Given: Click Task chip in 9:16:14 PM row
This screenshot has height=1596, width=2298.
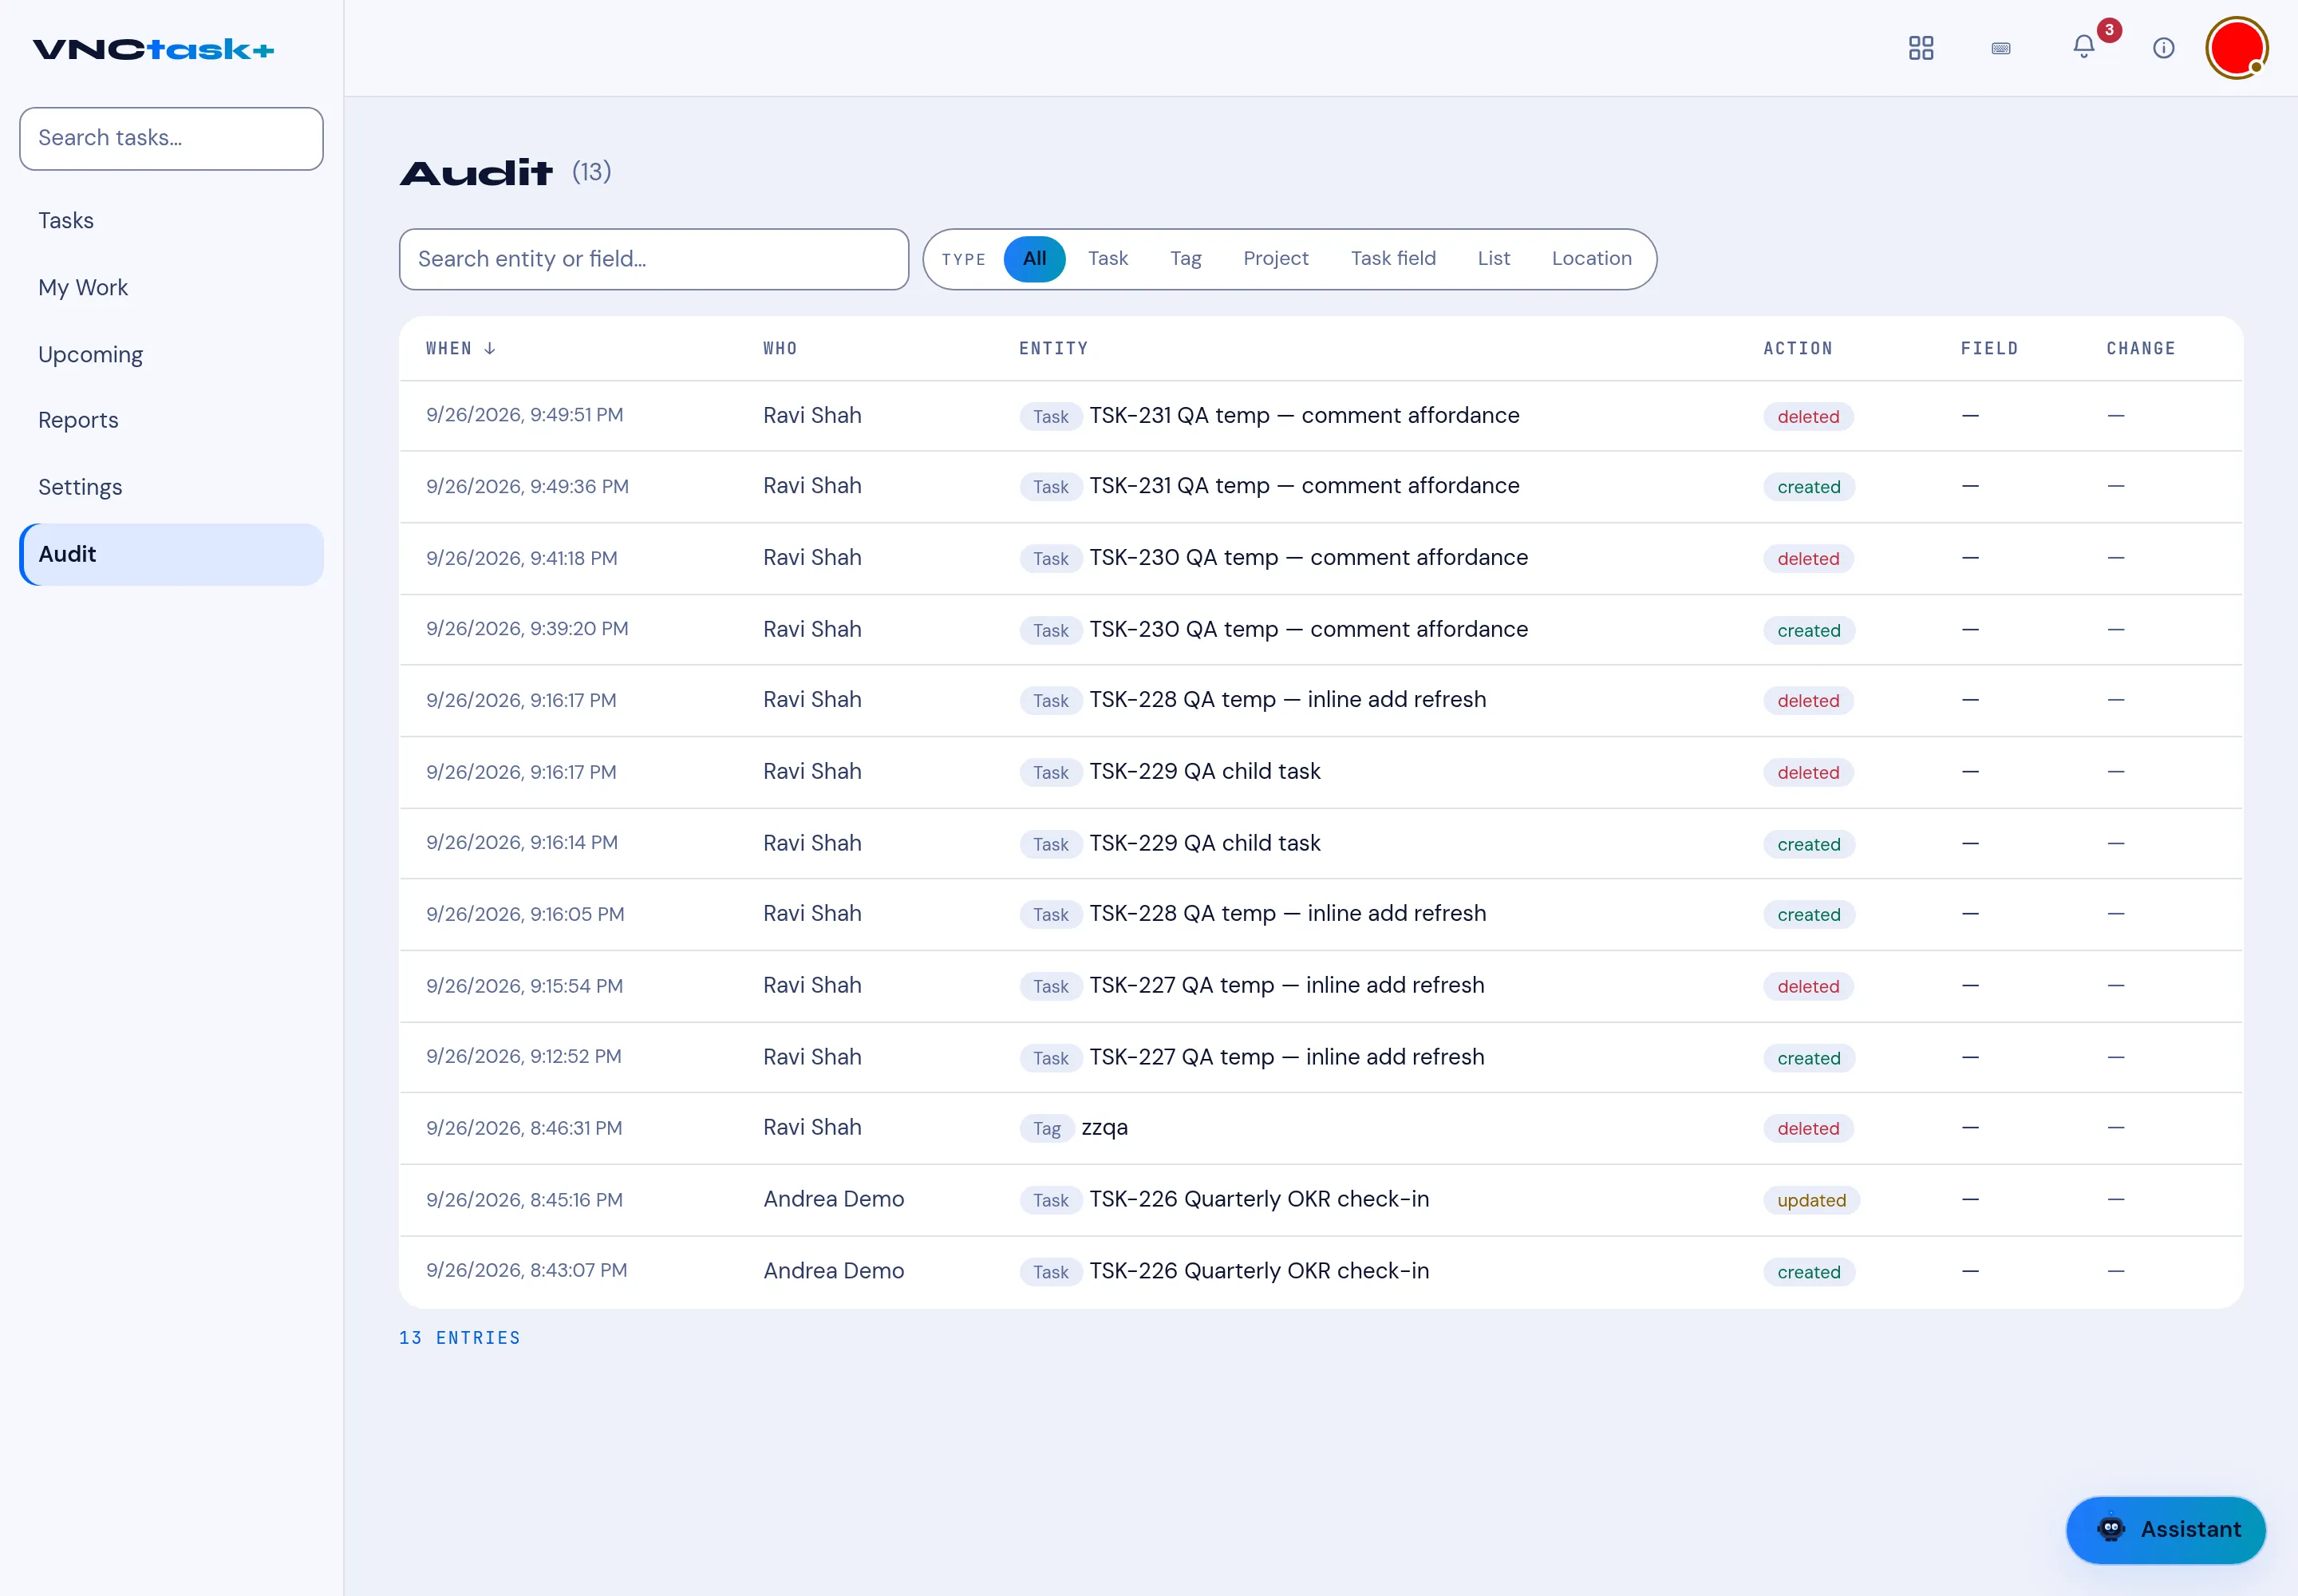Looking at the screenshot, I should pos(1050,844).
